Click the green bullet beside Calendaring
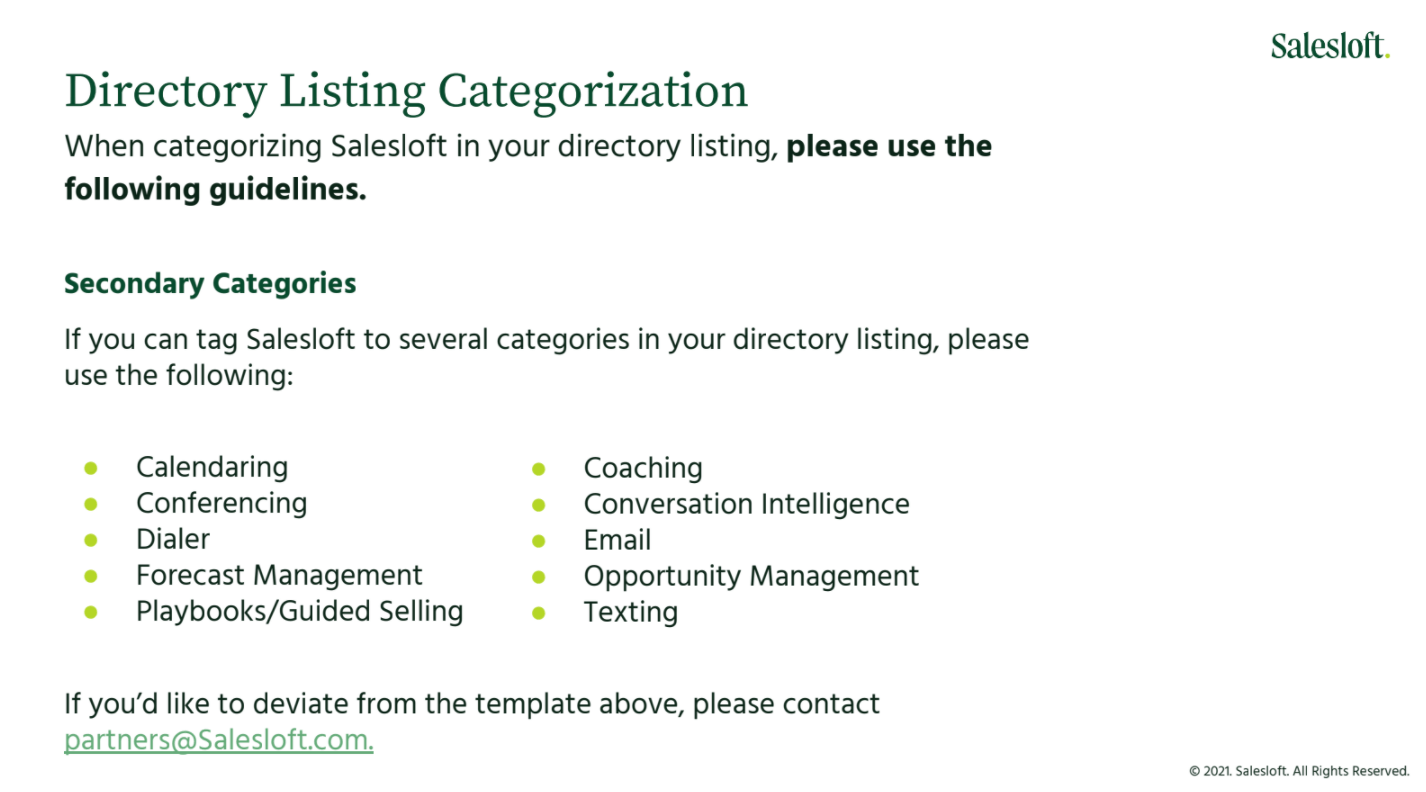1426x792 pixels. (91, 467)
